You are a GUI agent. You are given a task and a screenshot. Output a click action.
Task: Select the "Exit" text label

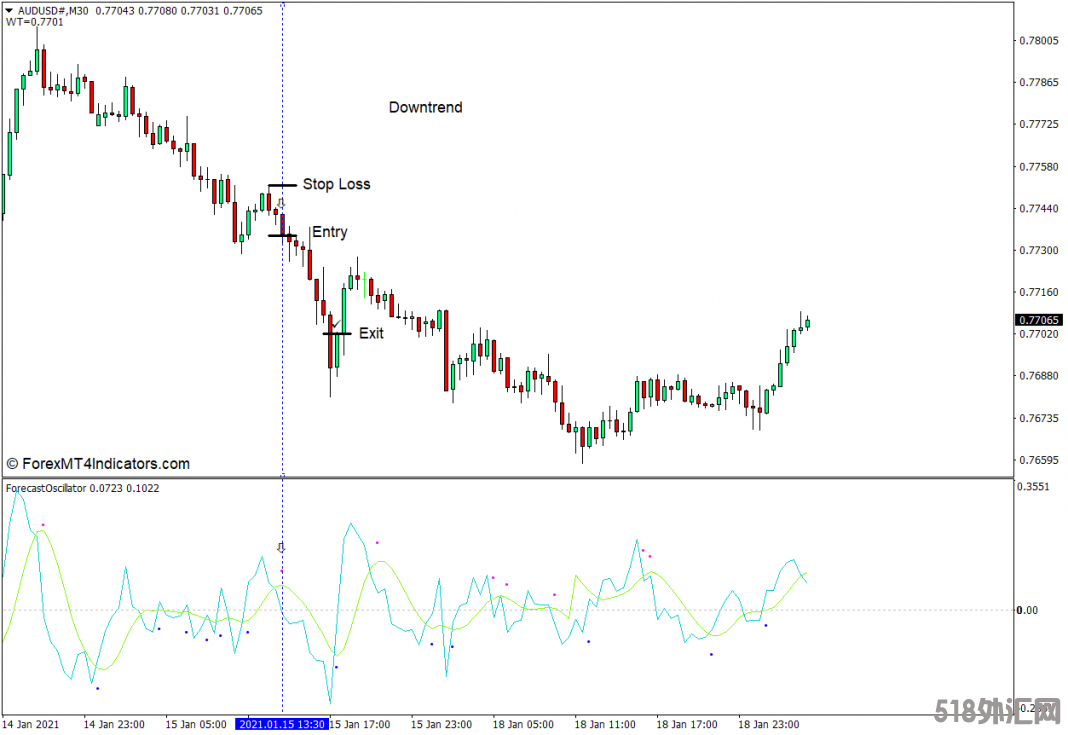click(x=371, y=333)
